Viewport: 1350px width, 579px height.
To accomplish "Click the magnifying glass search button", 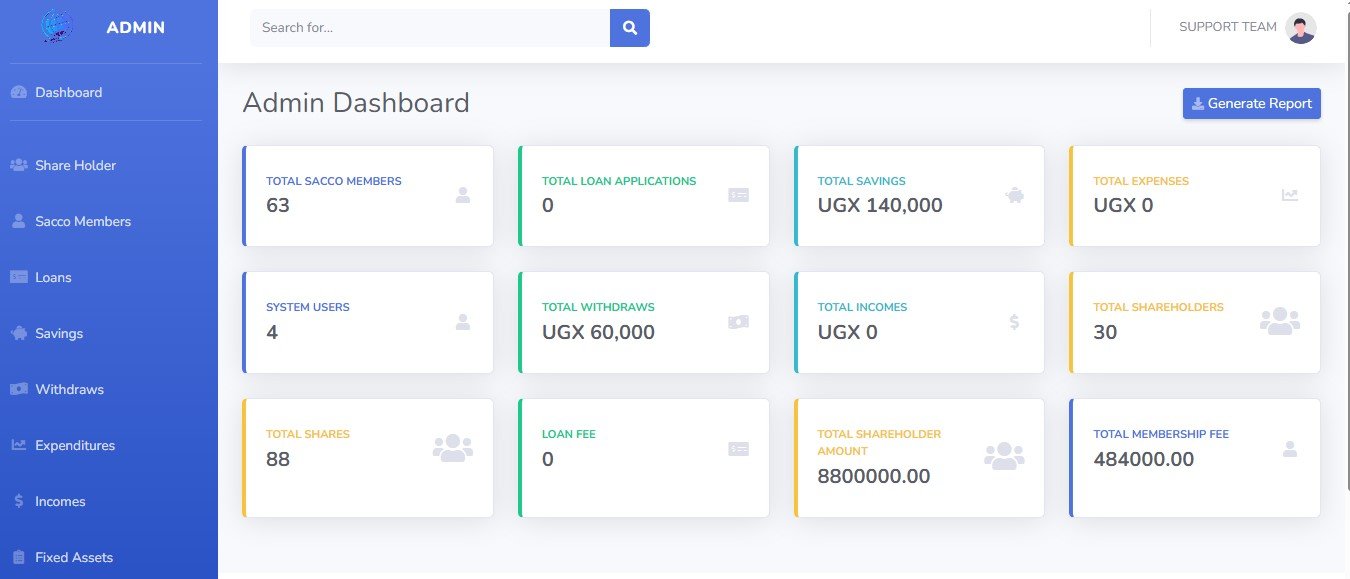I will pos(630,28).
